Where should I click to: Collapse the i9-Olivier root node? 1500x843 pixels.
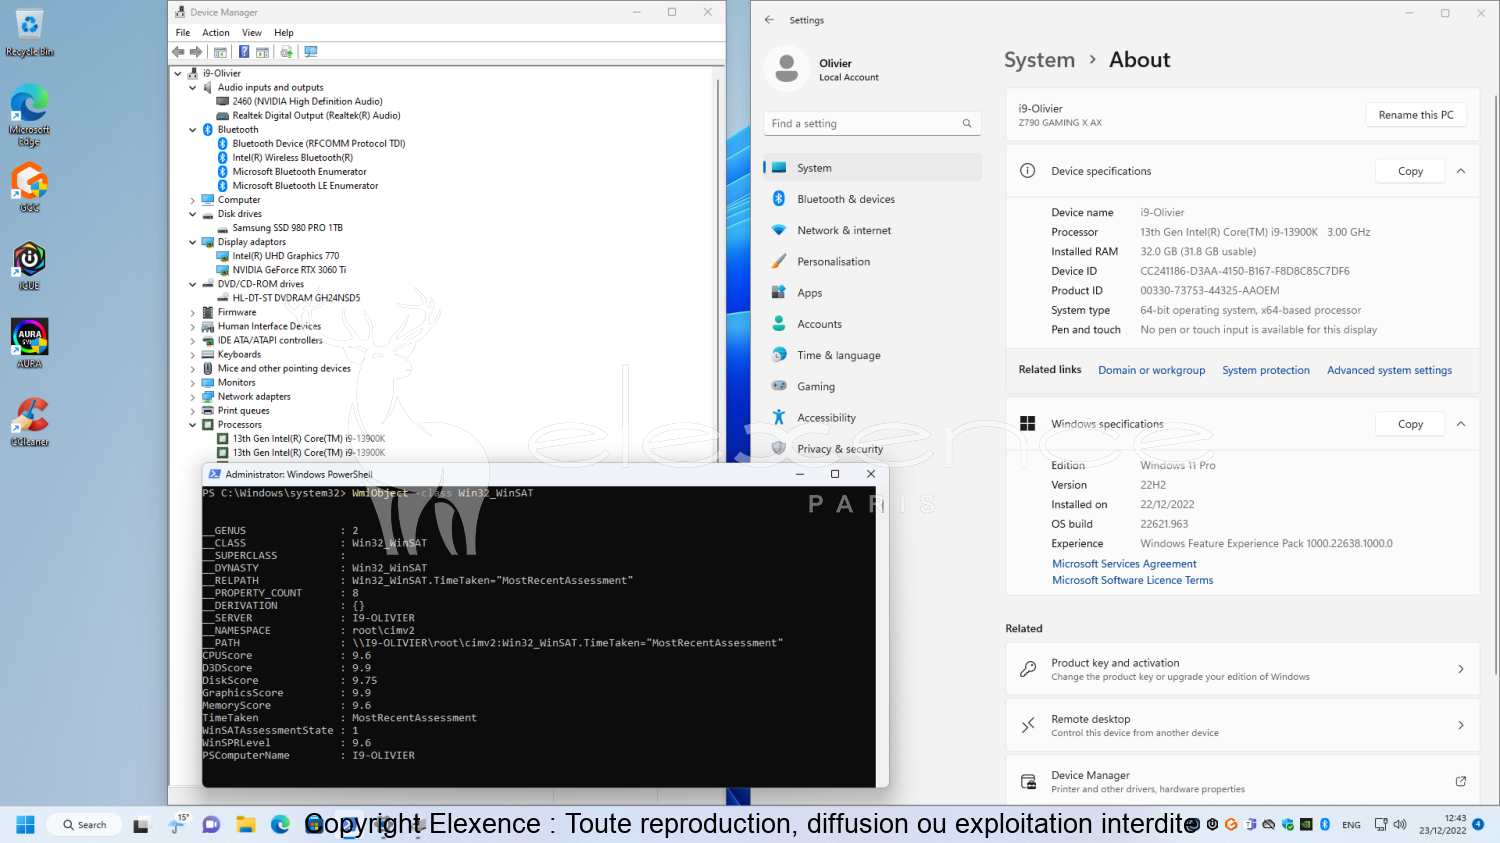(178, 74)
